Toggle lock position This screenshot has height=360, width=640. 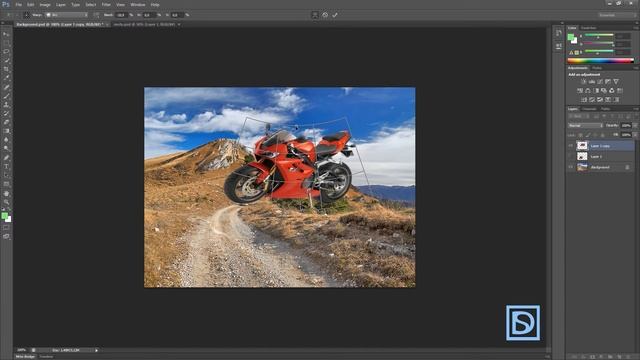596,135
